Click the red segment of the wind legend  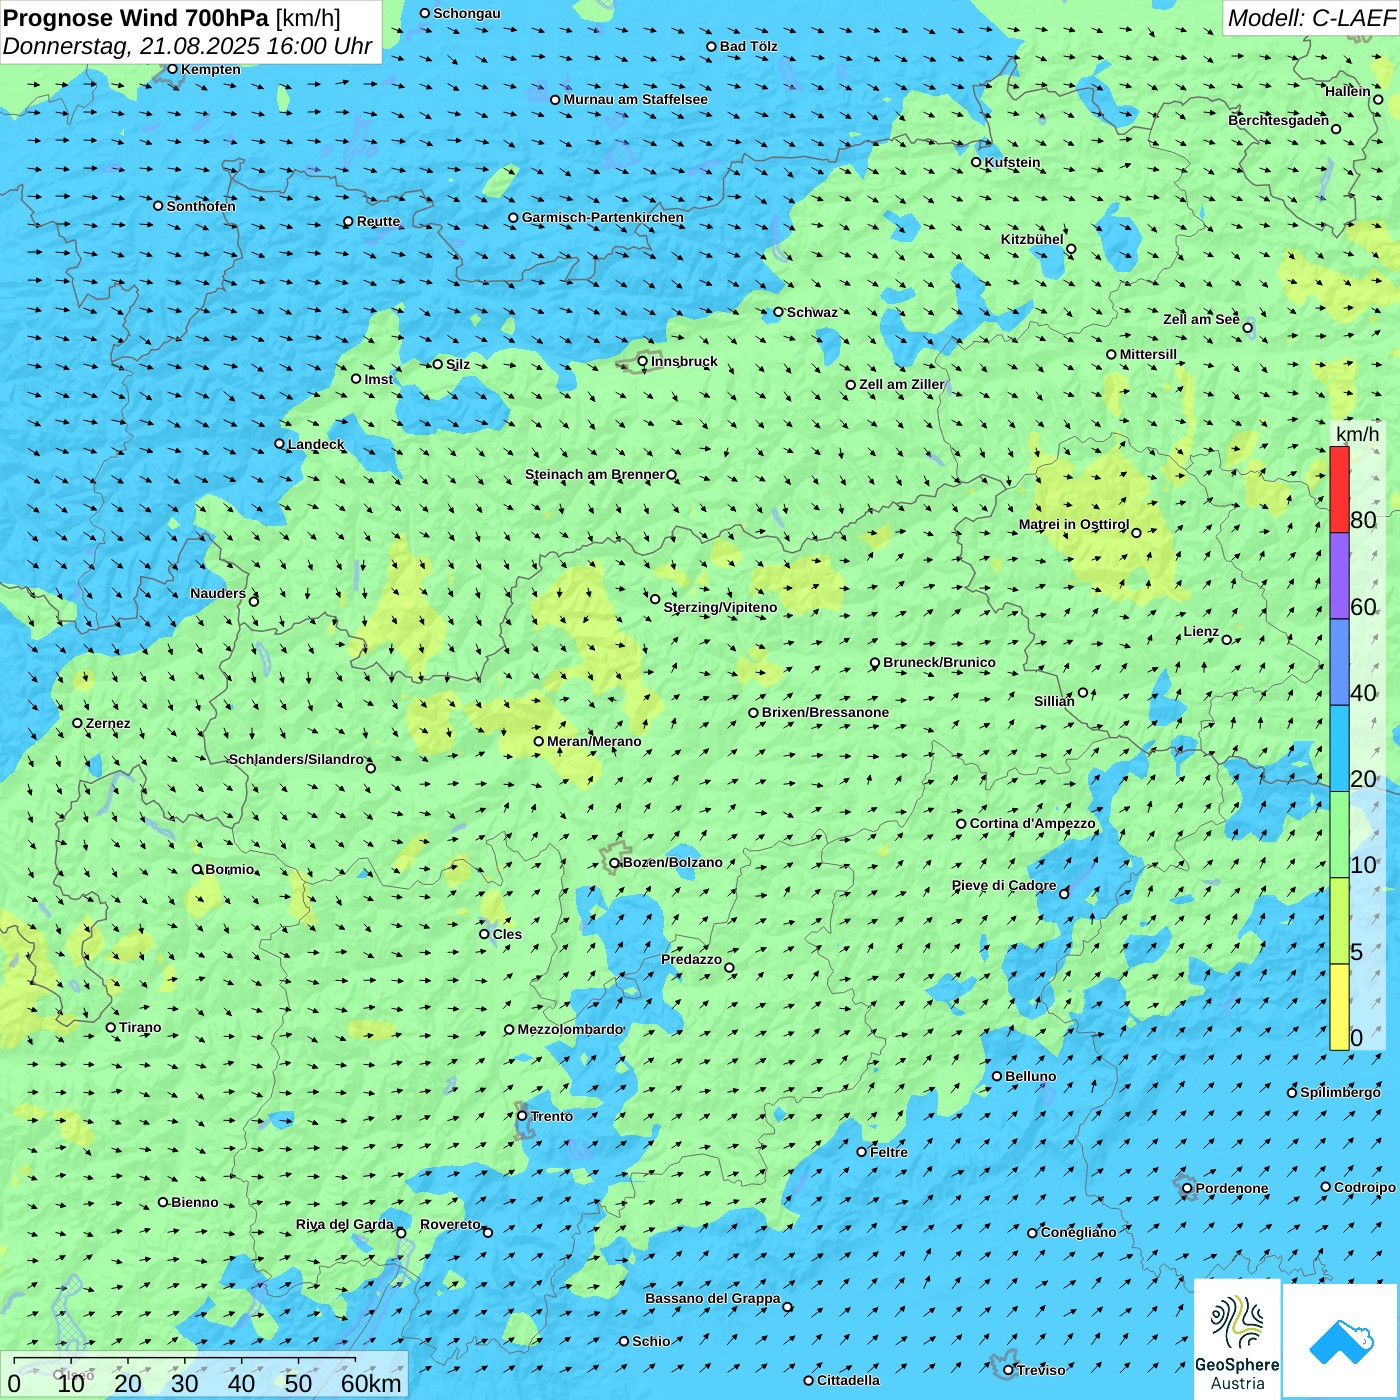click(1339, 489)
